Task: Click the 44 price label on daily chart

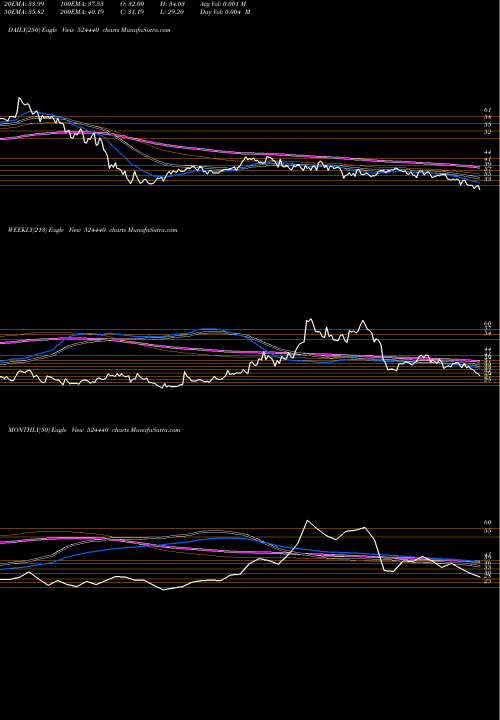Action: 488,152
